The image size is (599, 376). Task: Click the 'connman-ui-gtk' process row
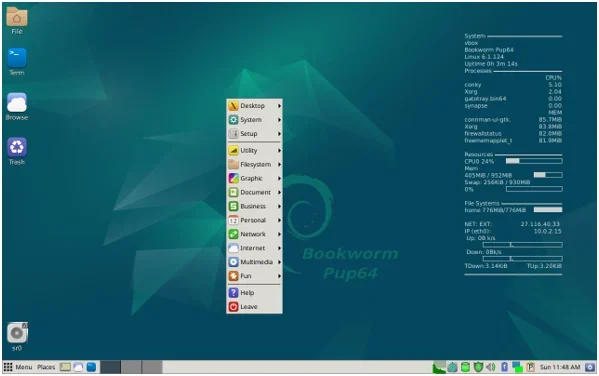(x=513, y=120)
